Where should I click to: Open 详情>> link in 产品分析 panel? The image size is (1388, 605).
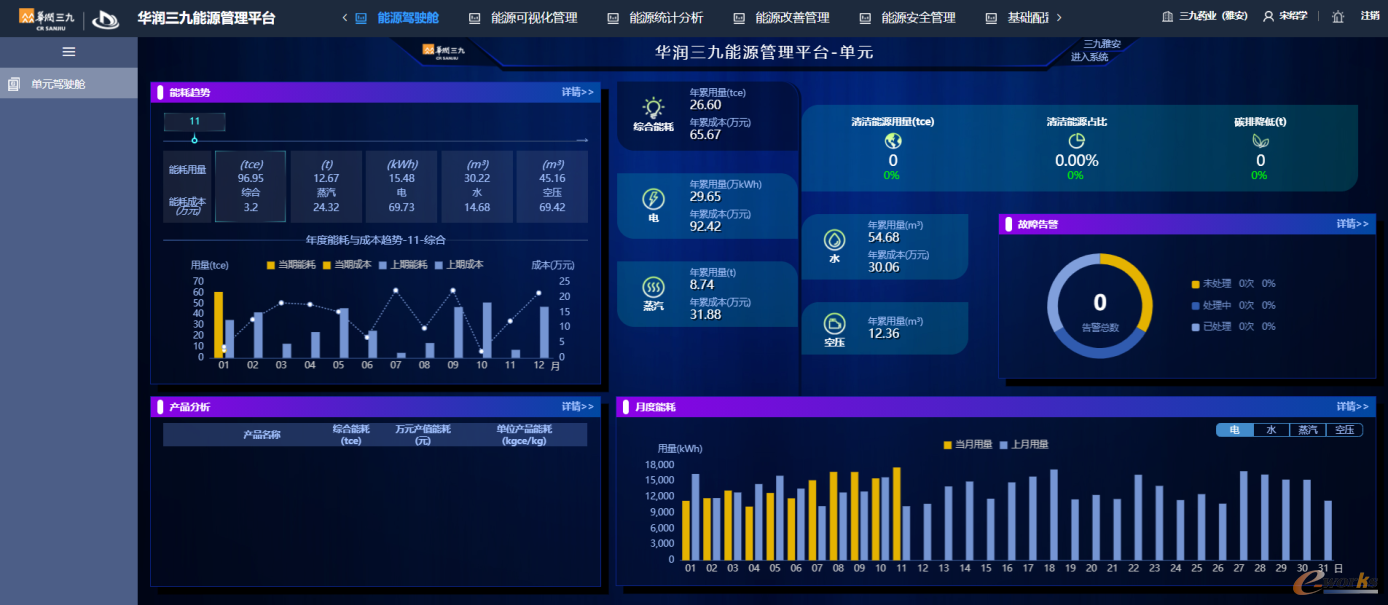pyautogui.click(x=578, y=407)
